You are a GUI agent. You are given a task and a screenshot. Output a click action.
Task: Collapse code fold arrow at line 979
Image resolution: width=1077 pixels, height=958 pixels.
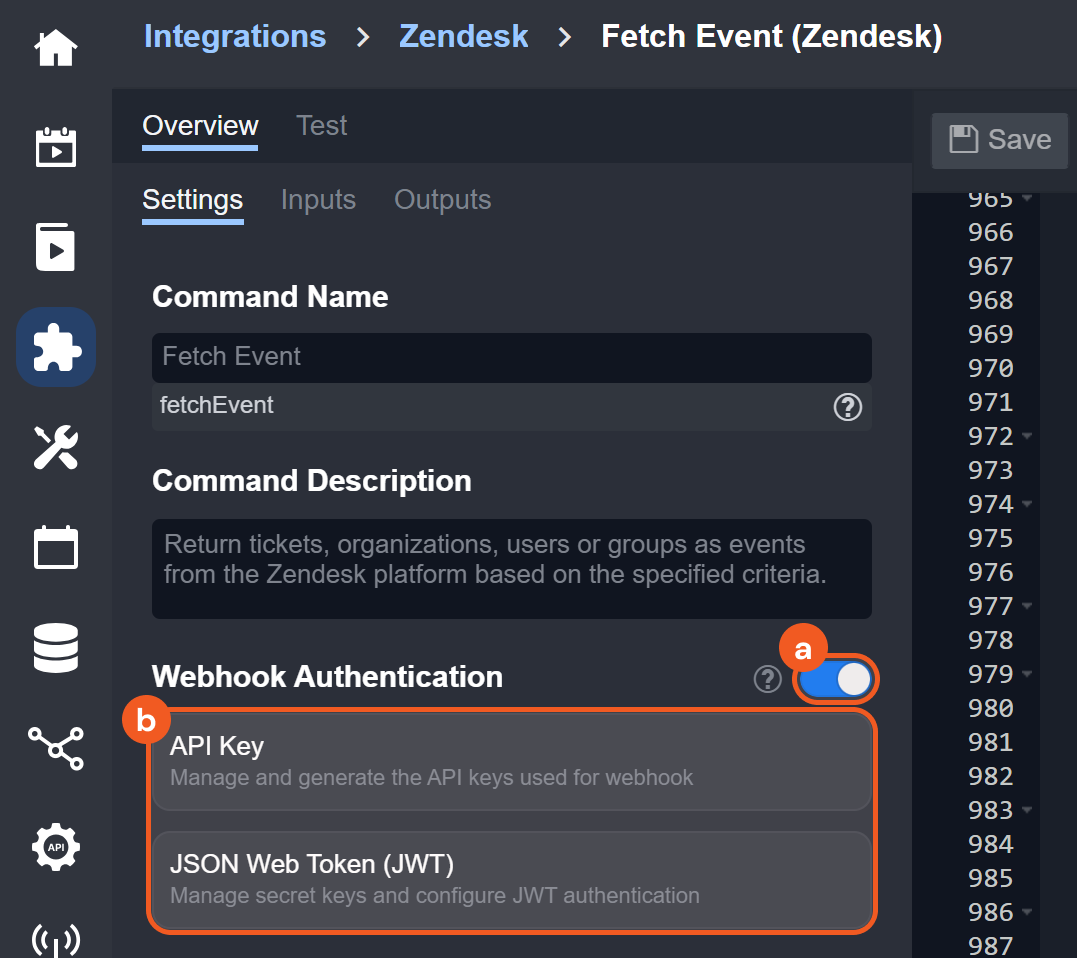[1027, 675]
